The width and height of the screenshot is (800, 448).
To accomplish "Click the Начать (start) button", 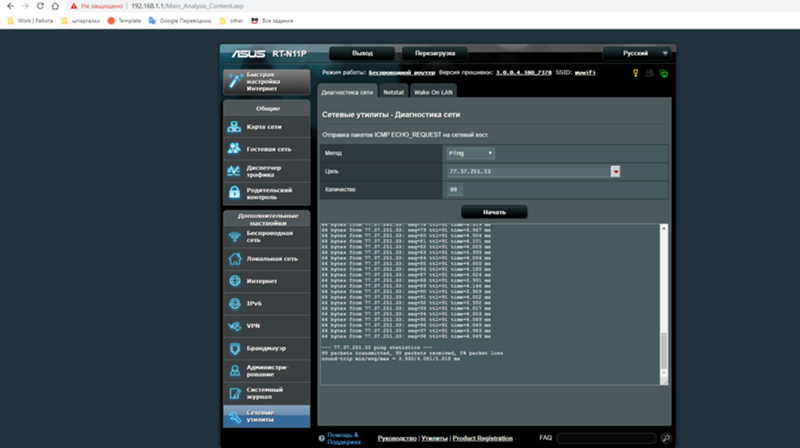I will [x=494, y=212].
